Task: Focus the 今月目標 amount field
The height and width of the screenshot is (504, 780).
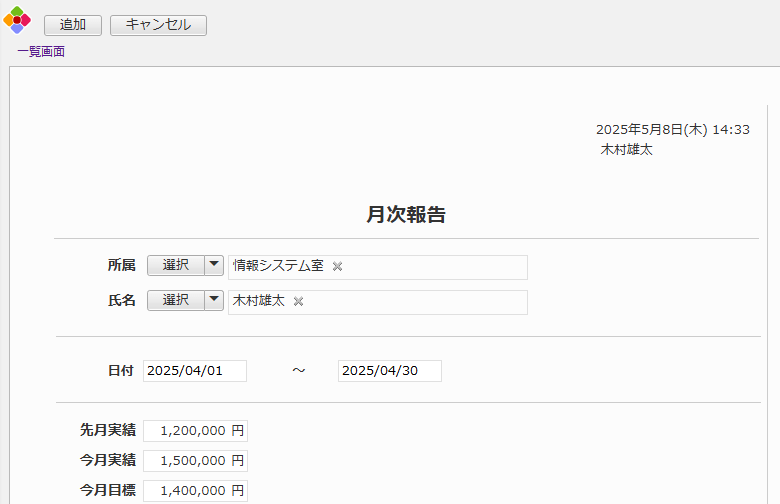Action: click(195, 491)
